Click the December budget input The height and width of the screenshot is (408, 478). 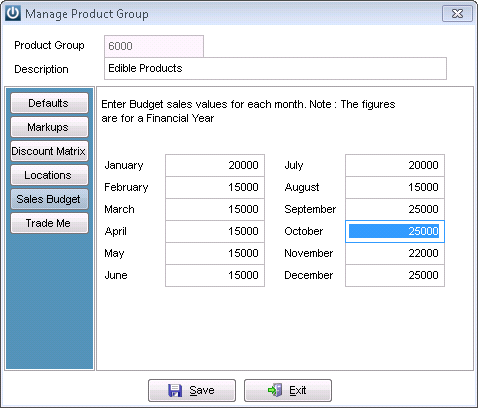[395, 275]
